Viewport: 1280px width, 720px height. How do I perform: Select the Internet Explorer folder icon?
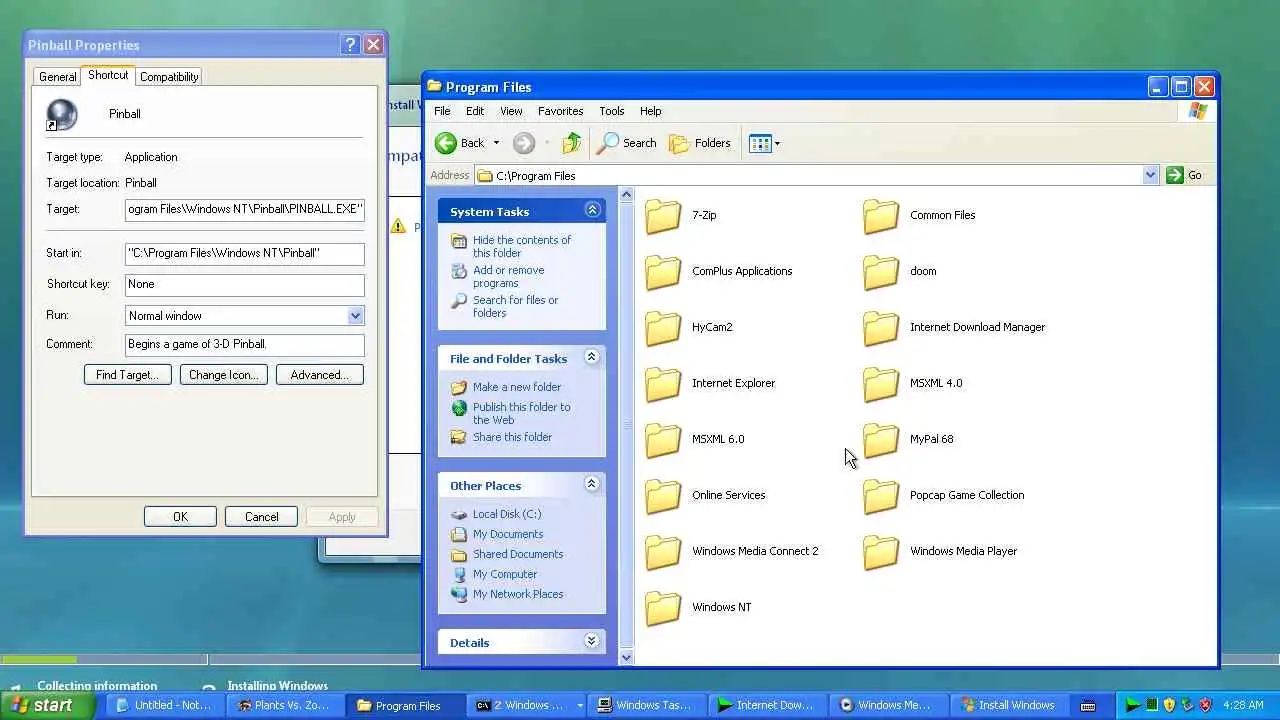[663, 383]
